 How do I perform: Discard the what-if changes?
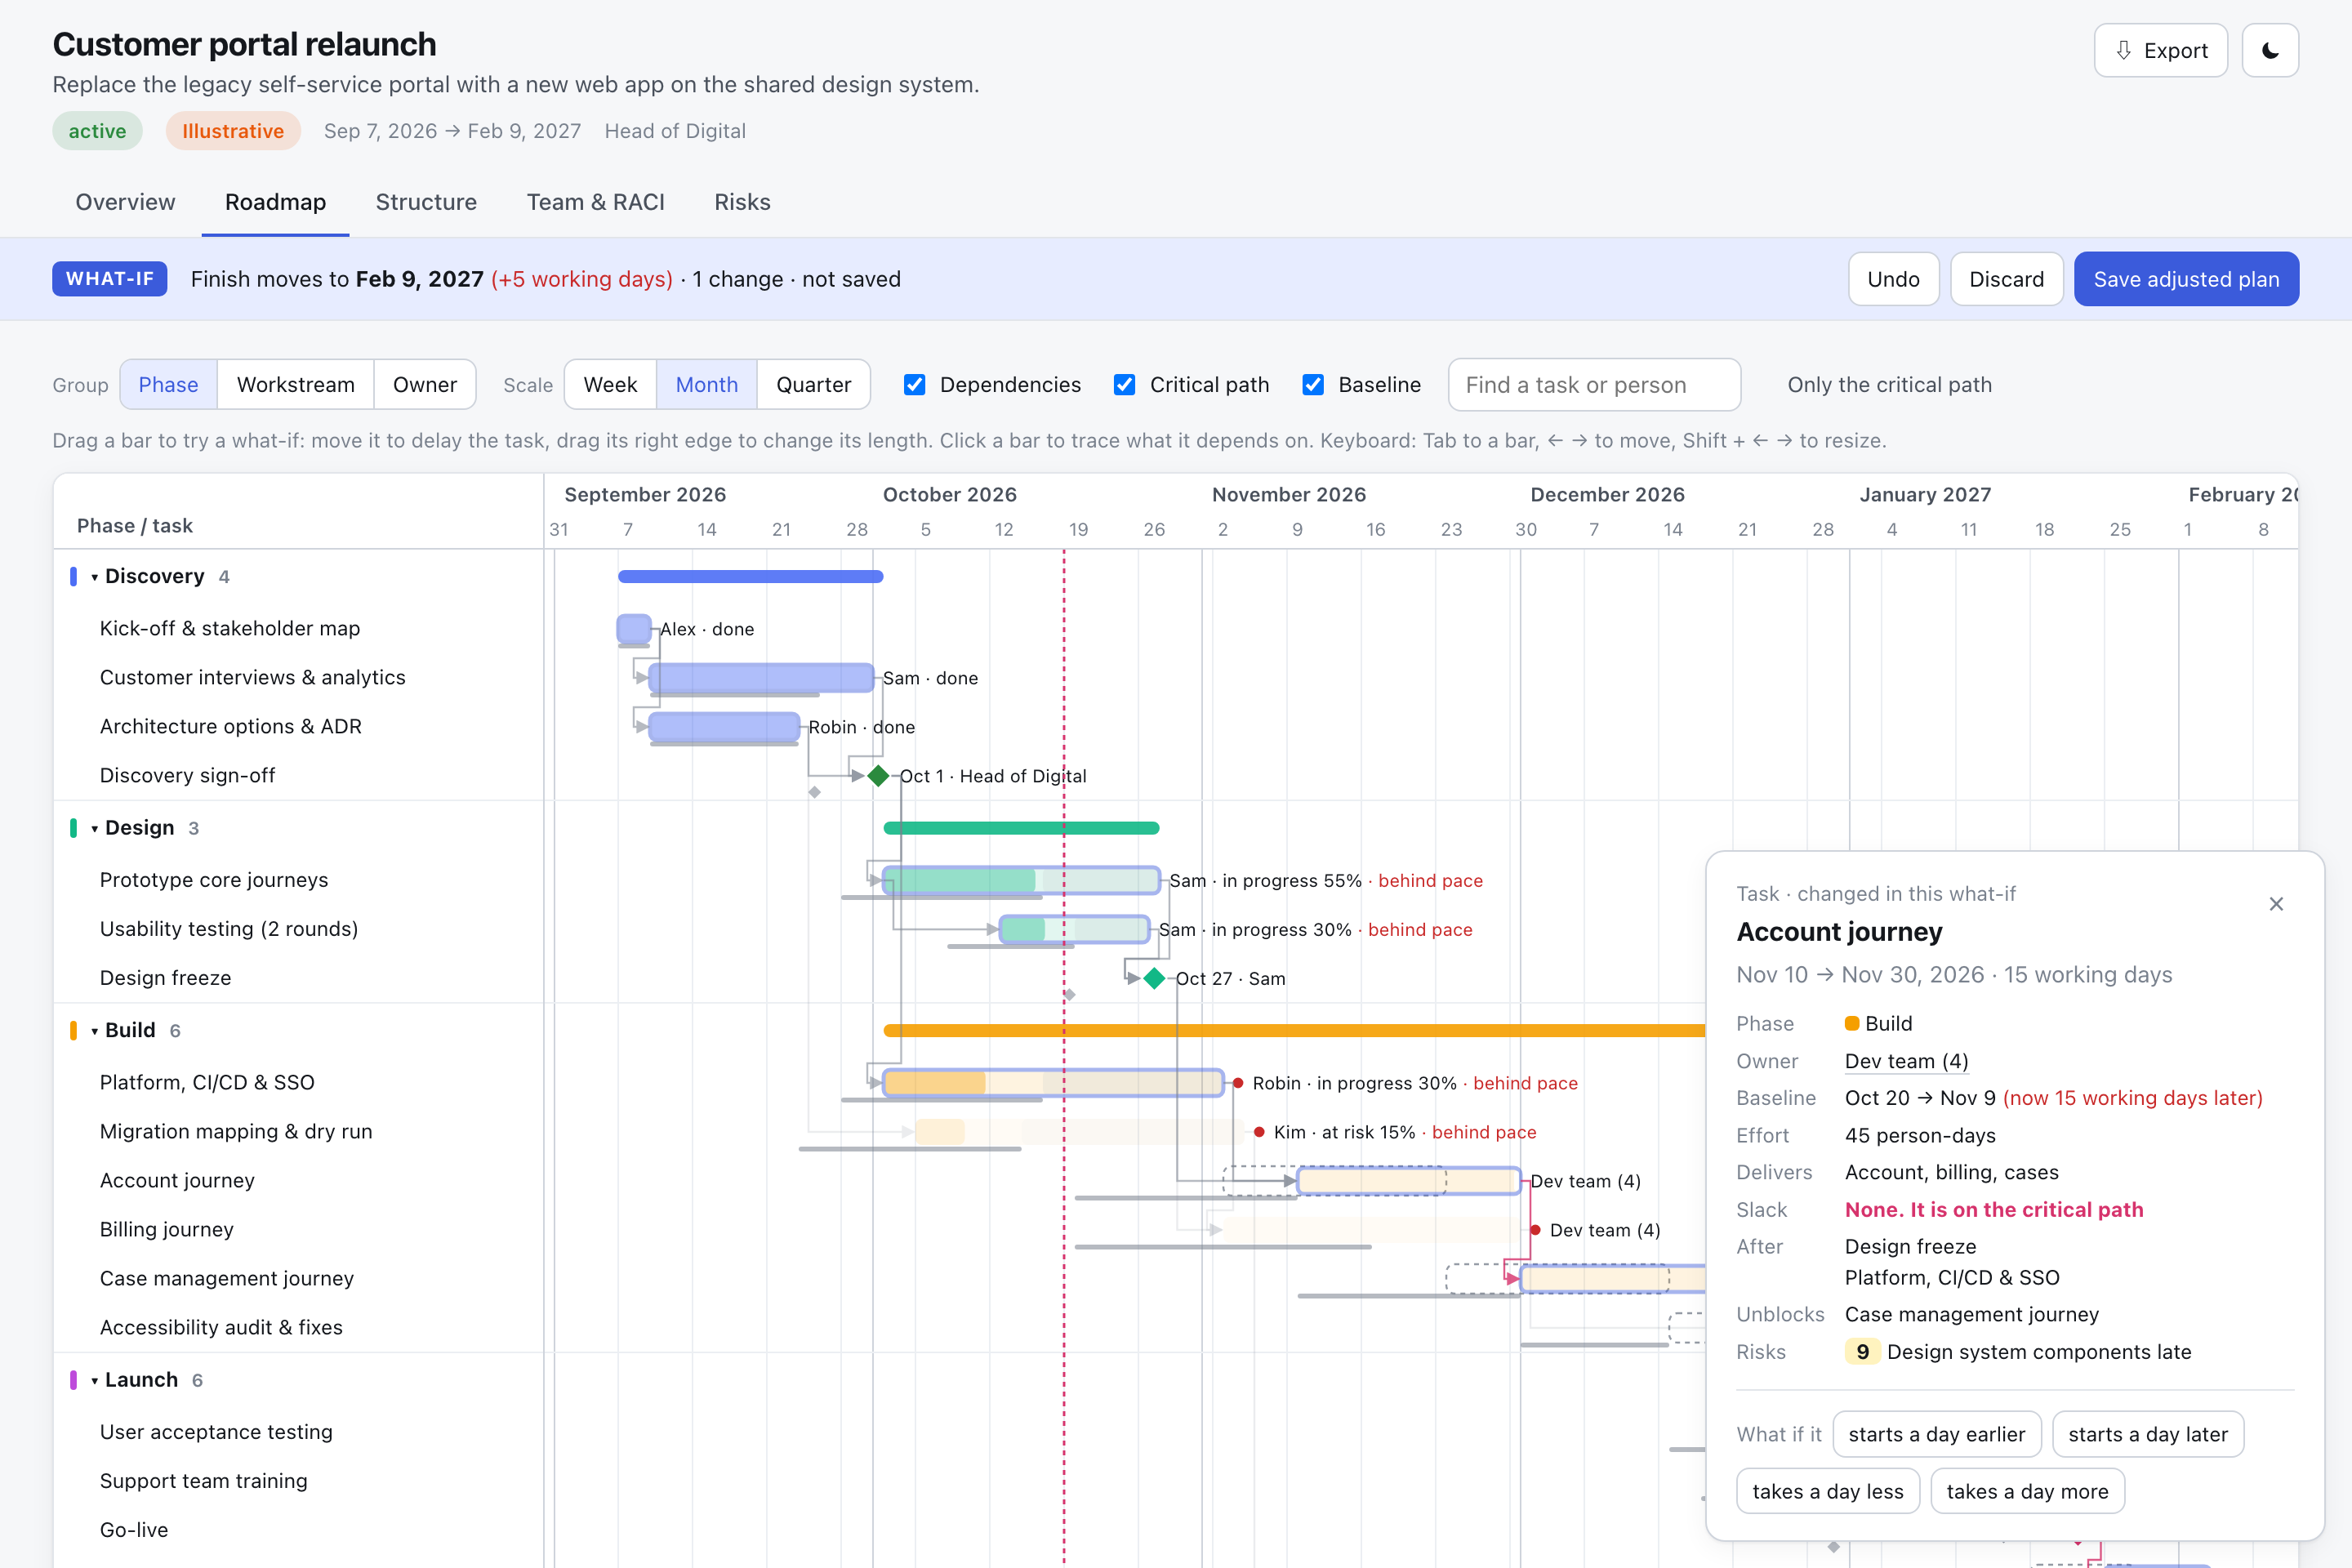tap(2006, 279)
